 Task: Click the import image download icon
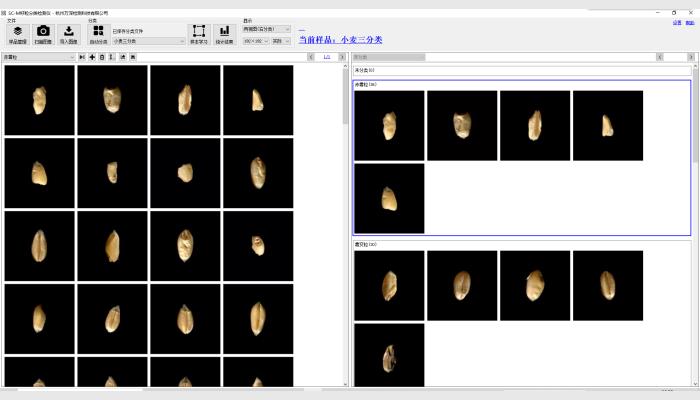pyautogui.click(x=69, y=35)
